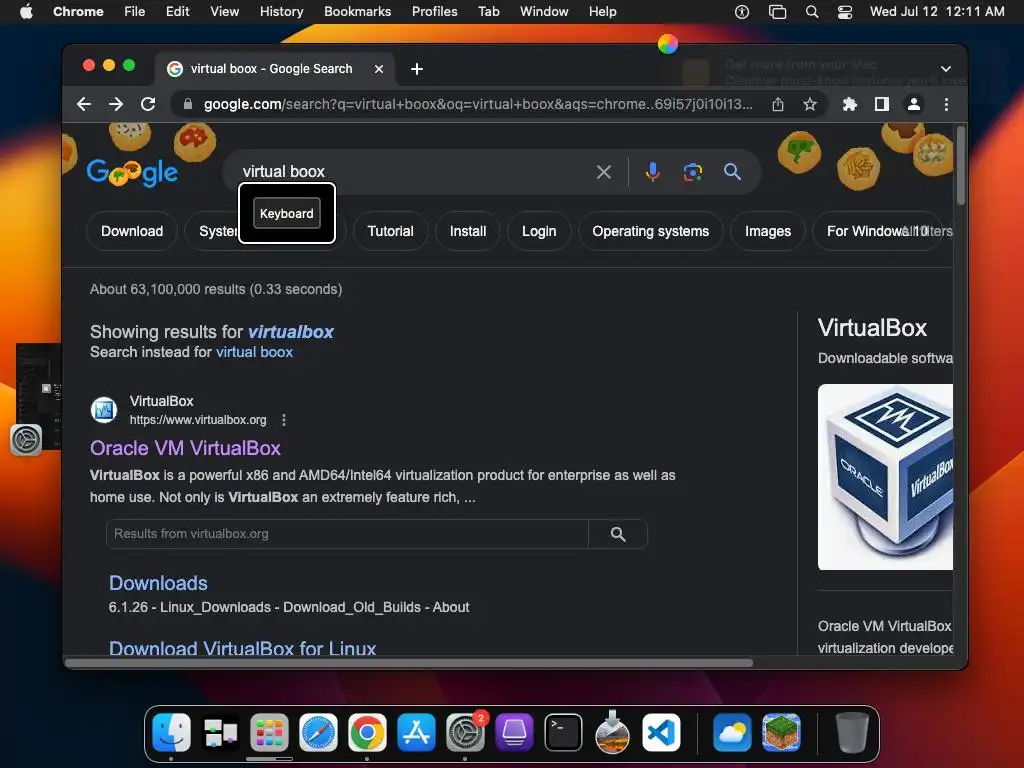The image size is (1024, 768).
Task: Click the site info lock icon in the address bar
Action: click(x=188, y=104)
